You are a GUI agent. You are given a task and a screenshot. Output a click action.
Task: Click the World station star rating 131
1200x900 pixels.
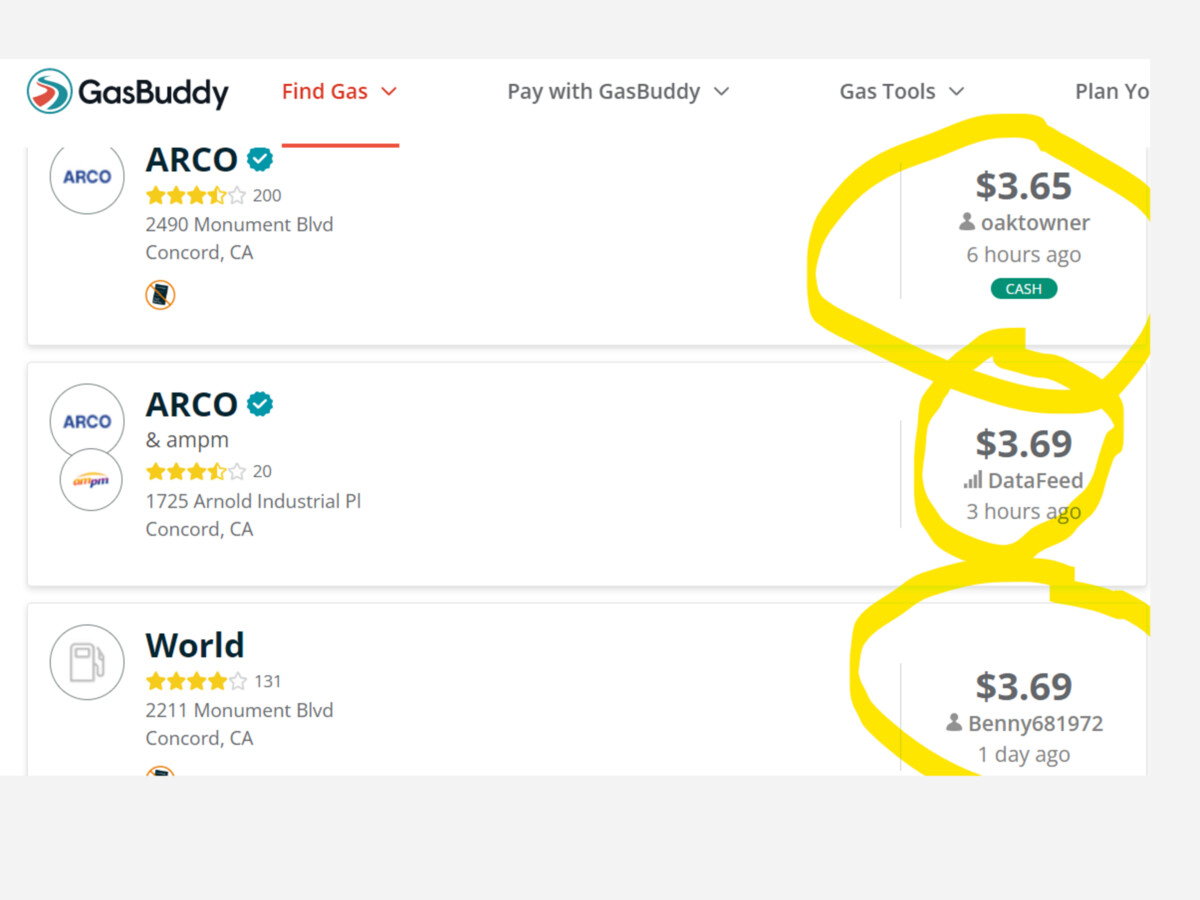click(196, 681)
